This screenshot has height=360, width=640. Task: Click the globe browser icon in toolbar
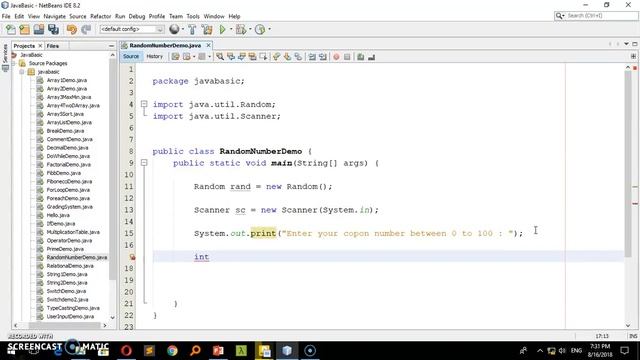point(174,29)
